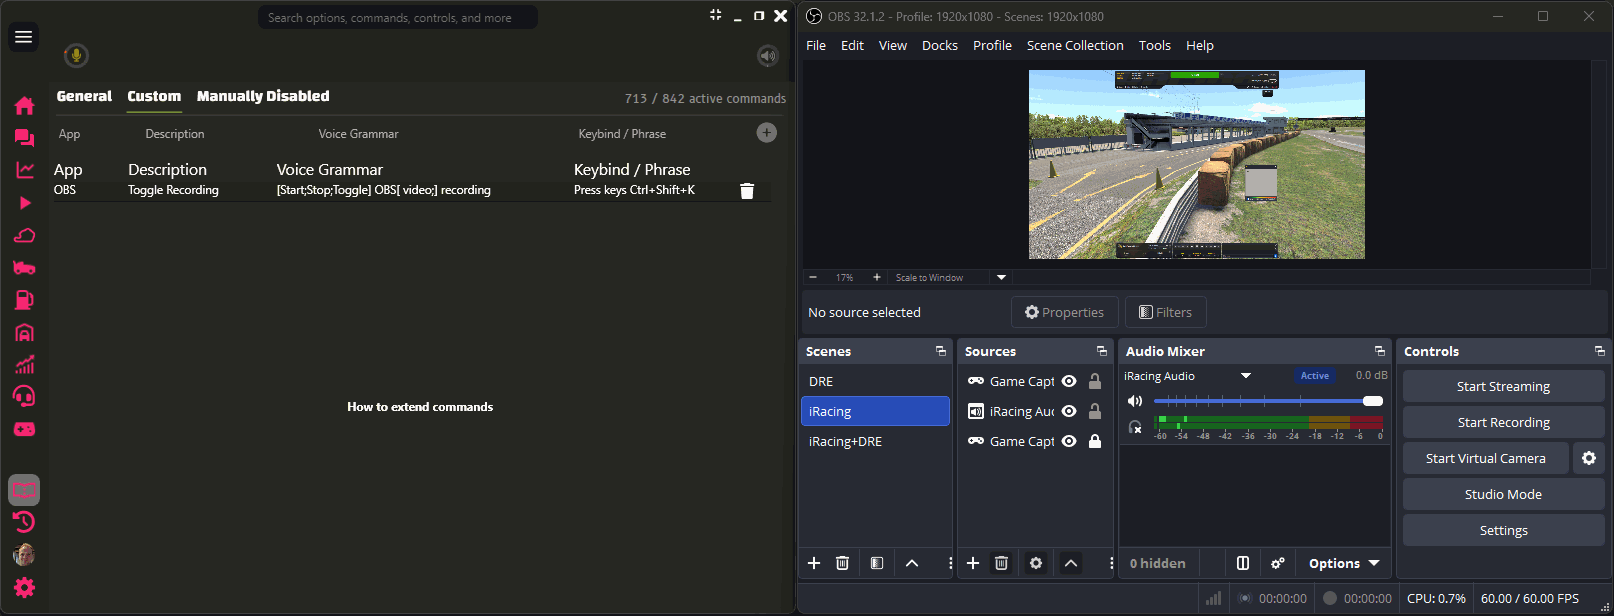Click the user avatar in the sidebar

(24, 554)
